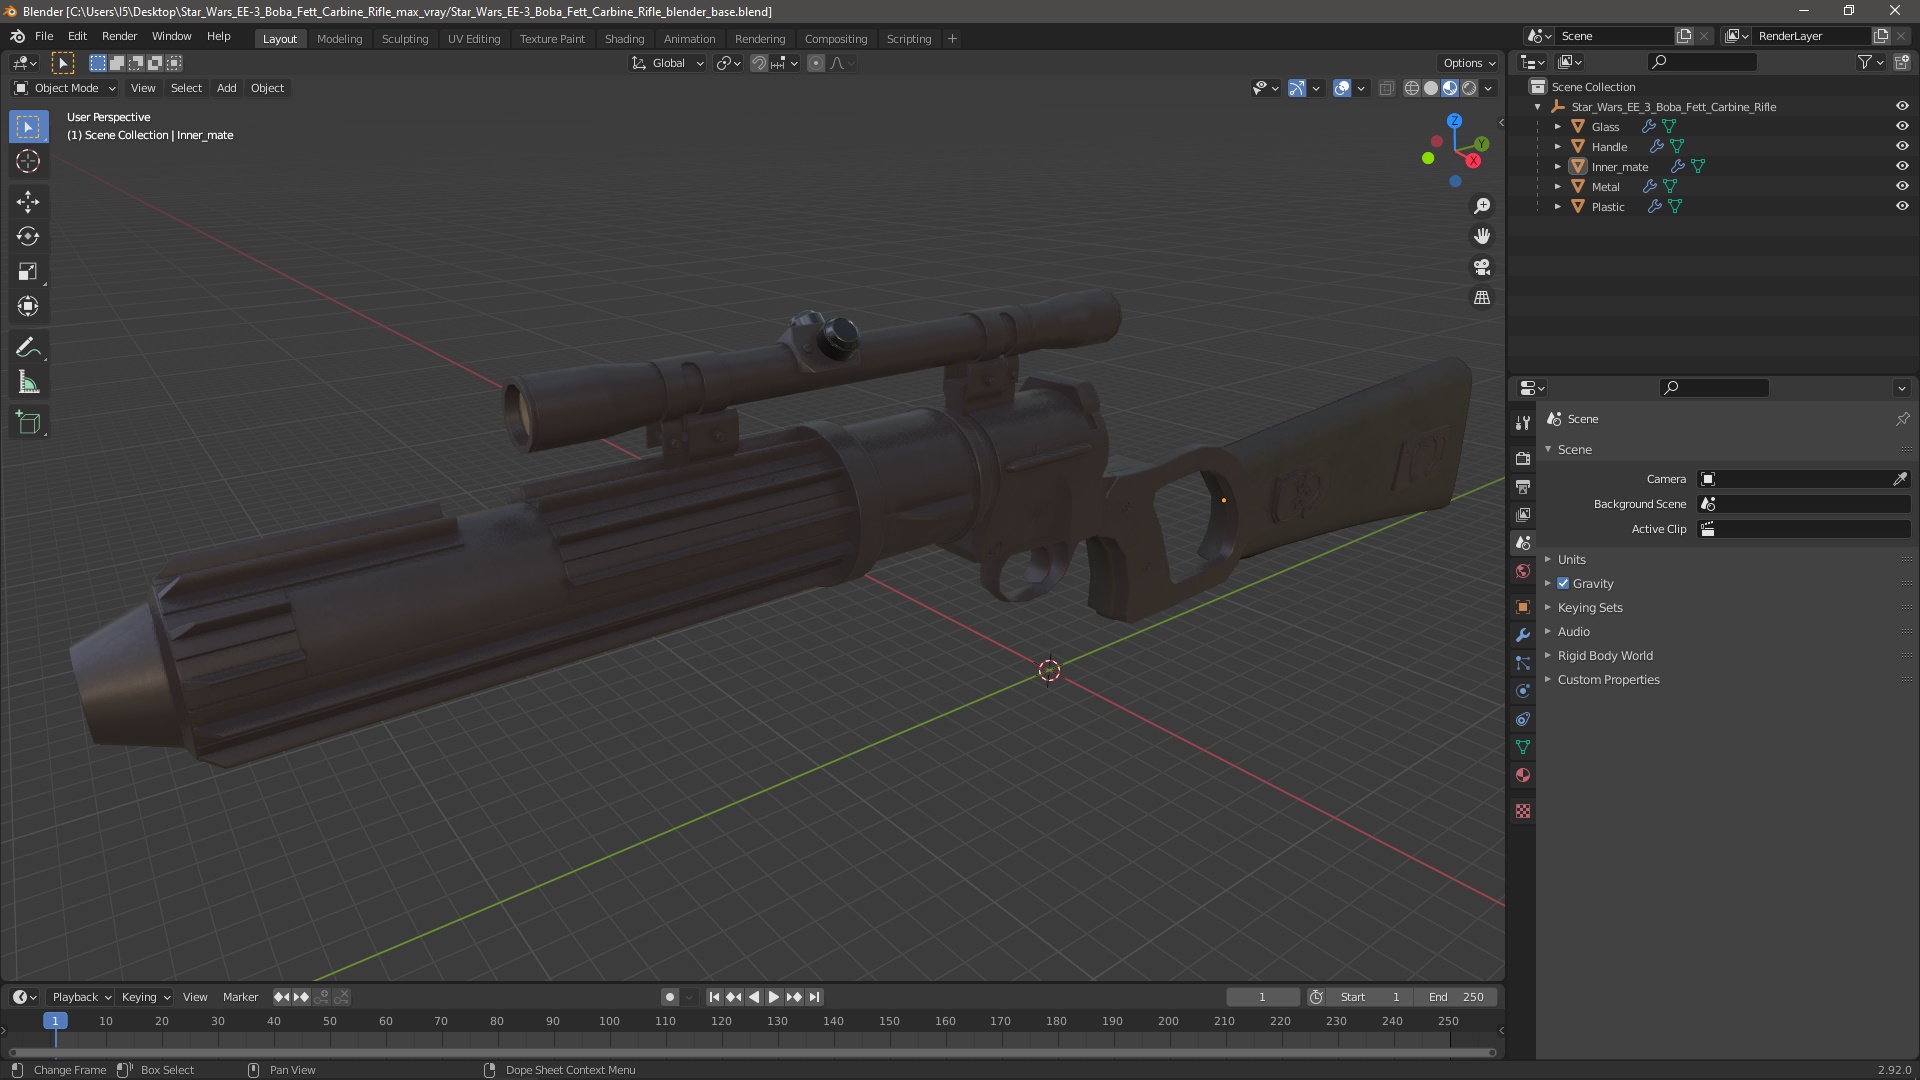
Task: Open the Modifier properties wrench tab
Action: pos(1523,635)
